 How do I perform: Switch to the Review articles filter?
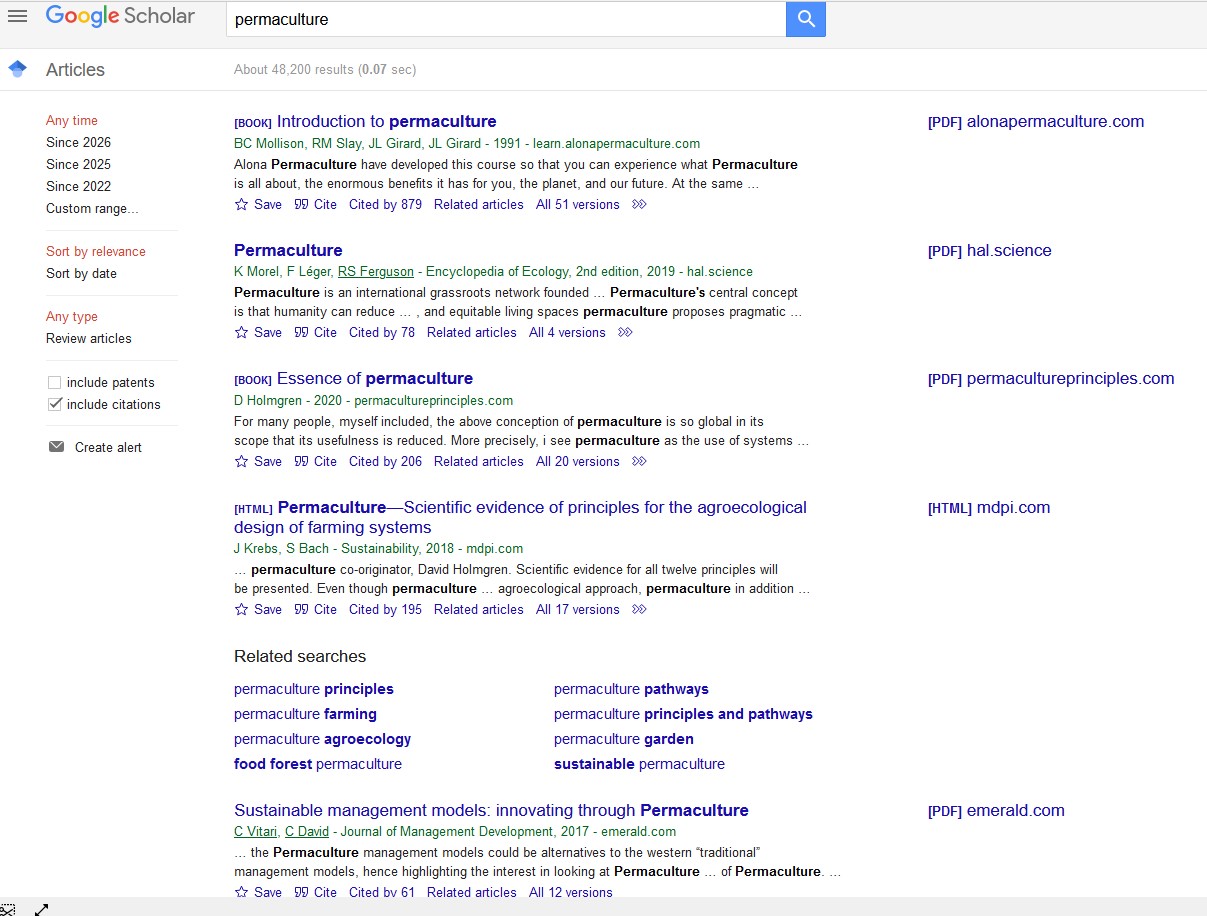tap(88, 338)
